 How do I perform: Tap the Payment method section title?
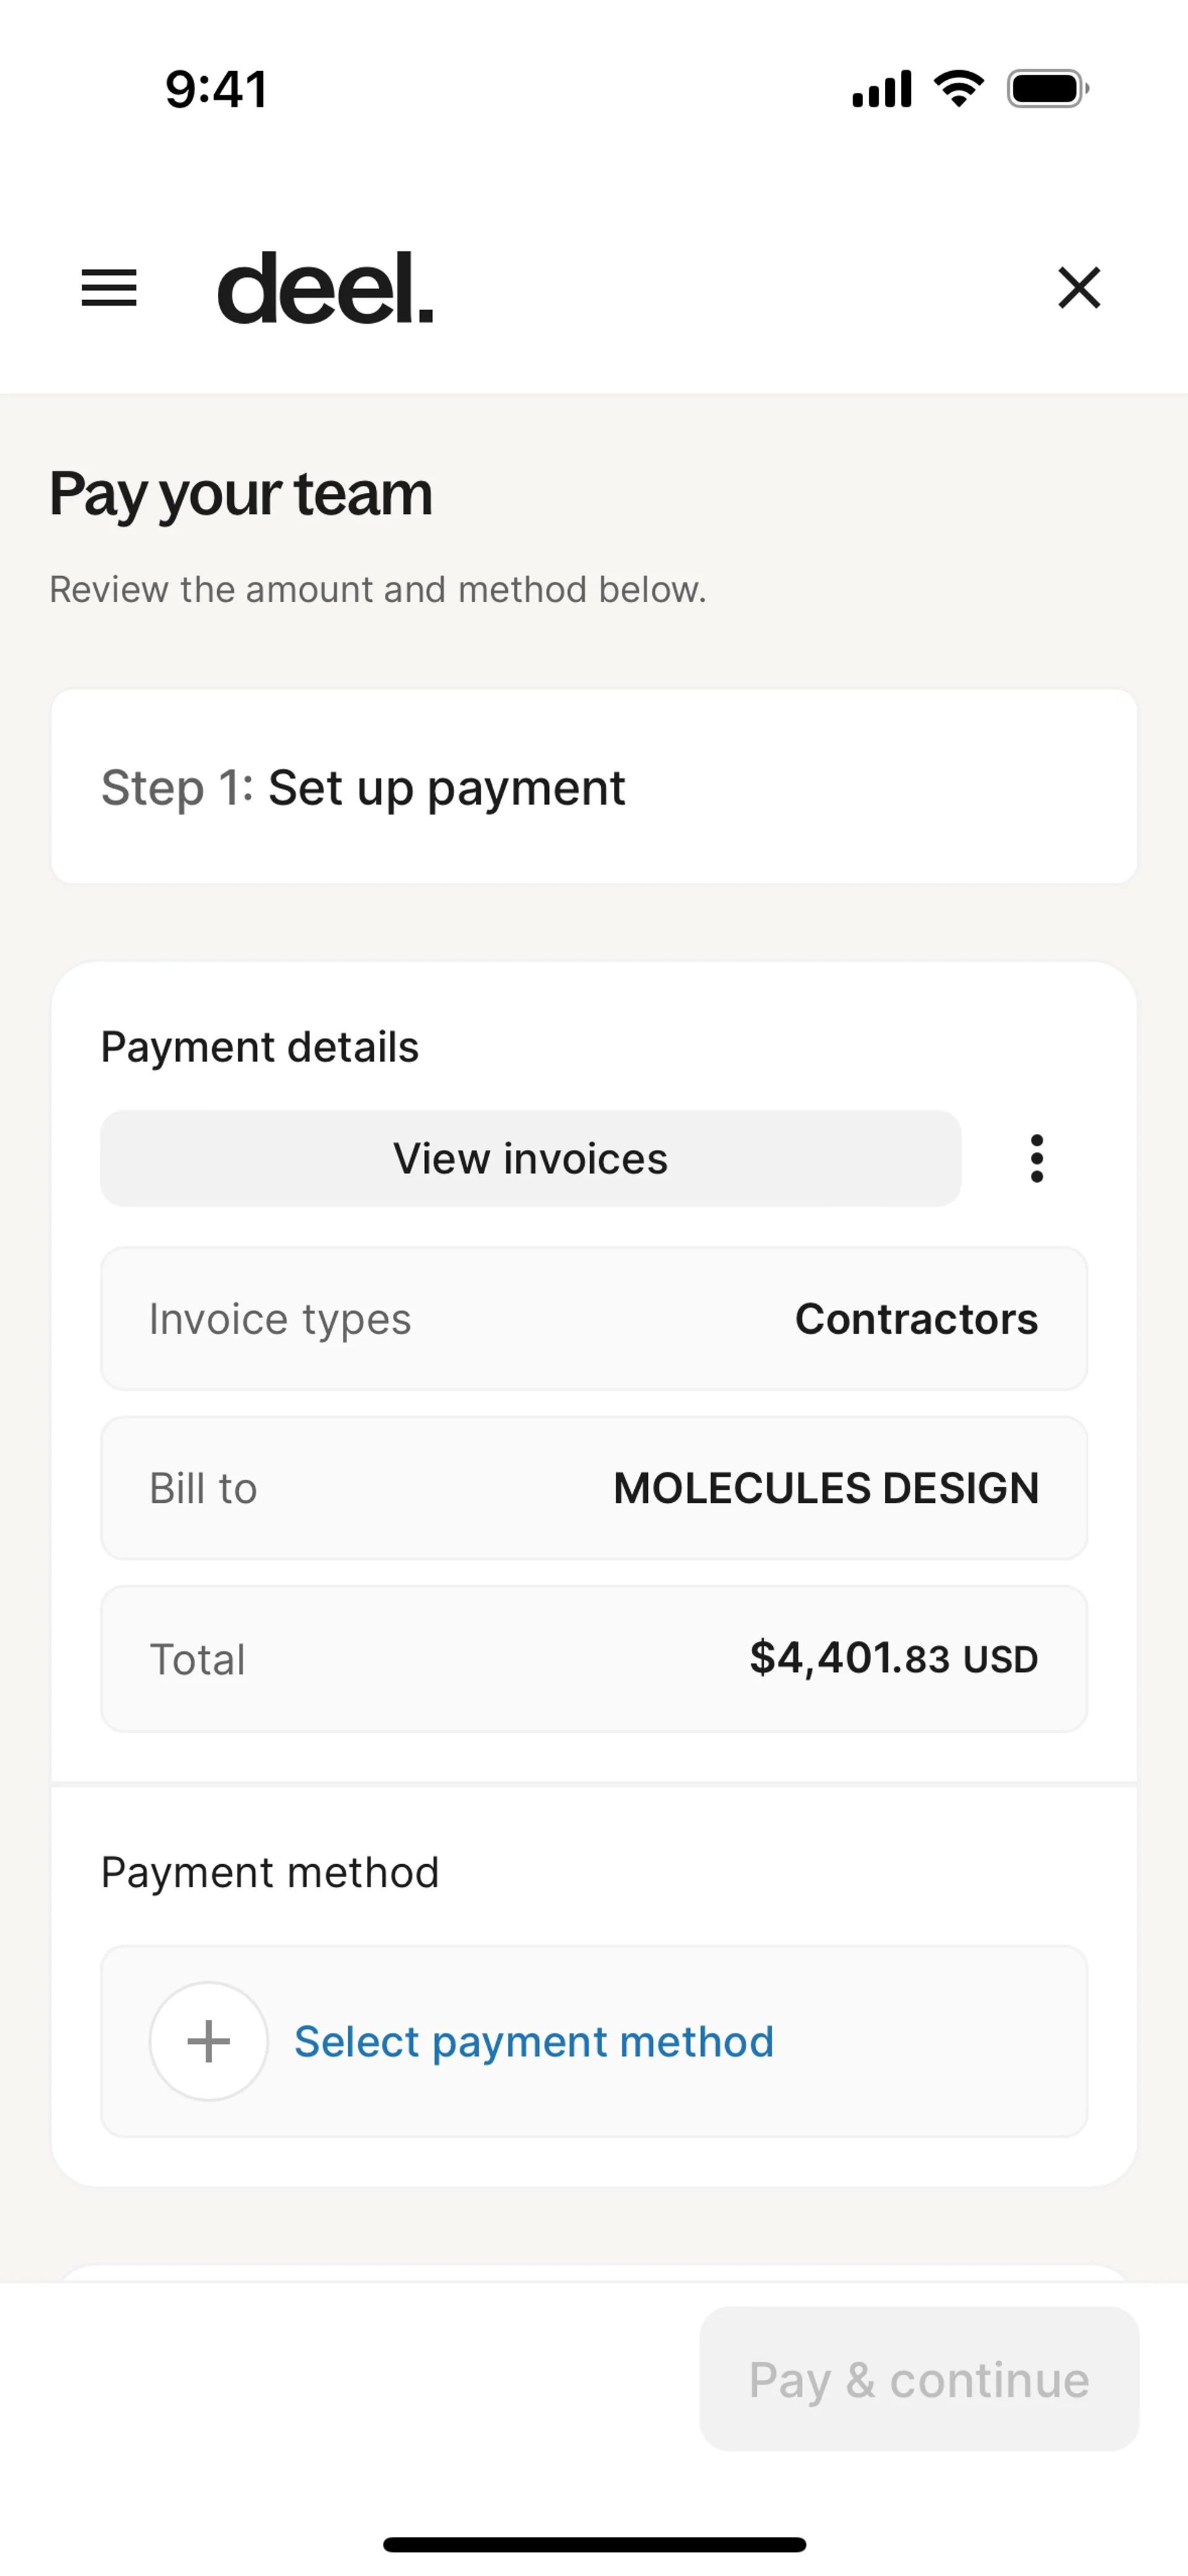[x=270, y=1872]
